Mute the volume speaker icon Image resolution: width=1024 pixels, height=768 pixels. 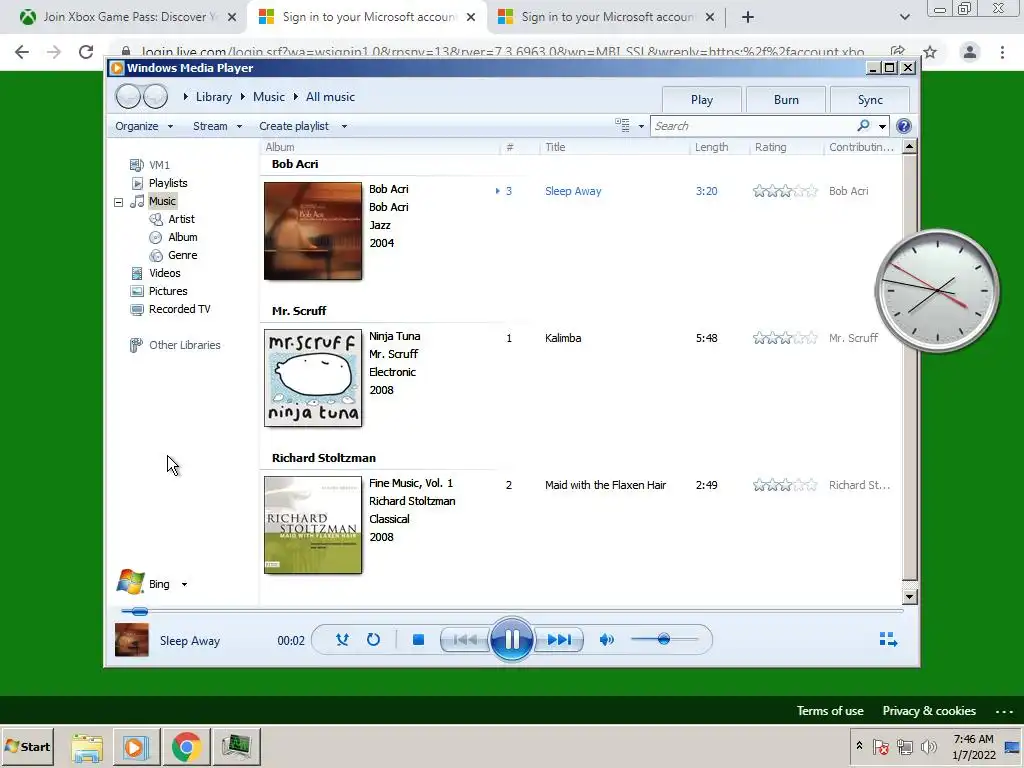point(607,640)
